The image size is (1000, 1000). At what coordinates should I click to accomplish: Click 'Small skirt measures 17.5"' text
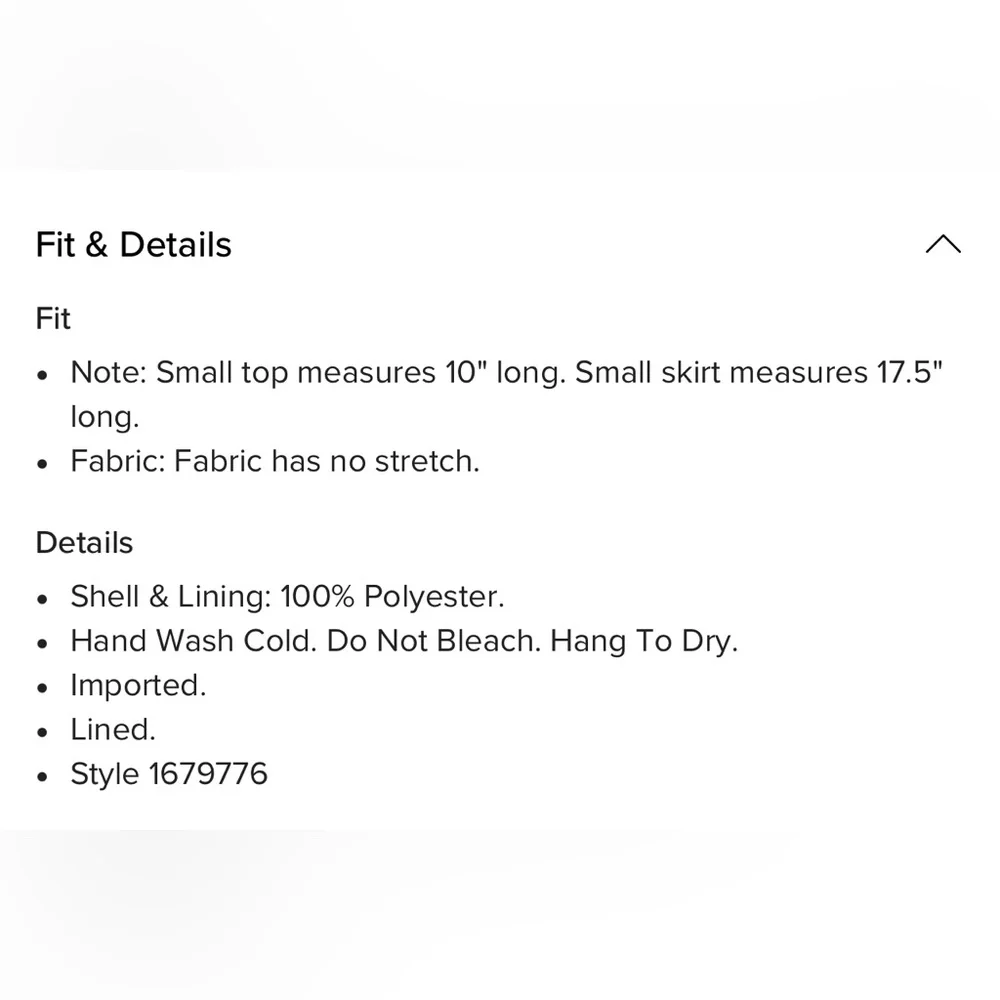click(x=759, y=372)
